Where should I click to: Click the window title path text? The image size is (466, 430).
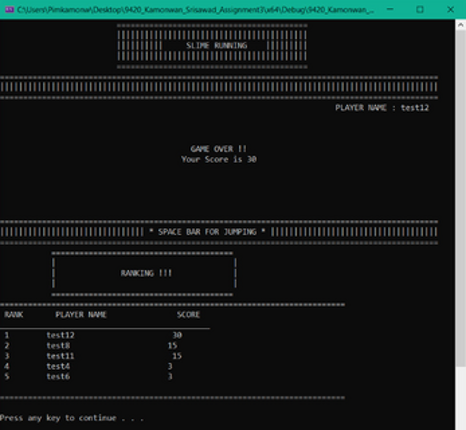click(x=195, y=10)
